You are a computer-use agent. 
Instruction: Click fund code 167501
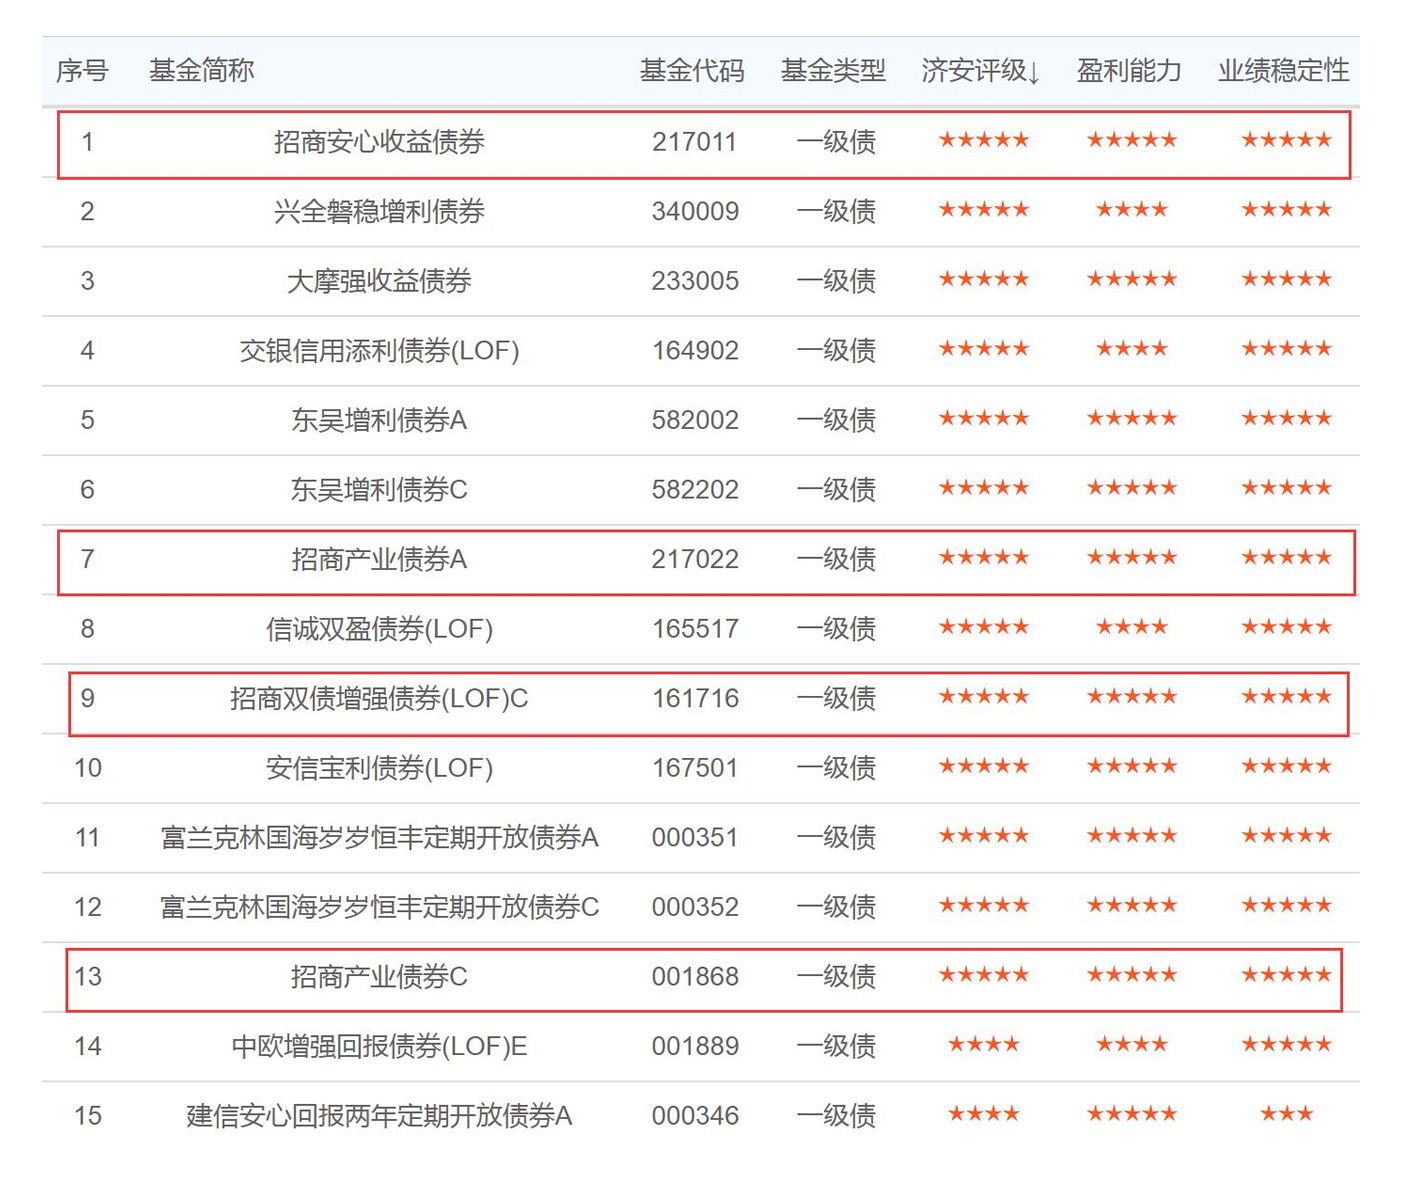tap(695, 768)
